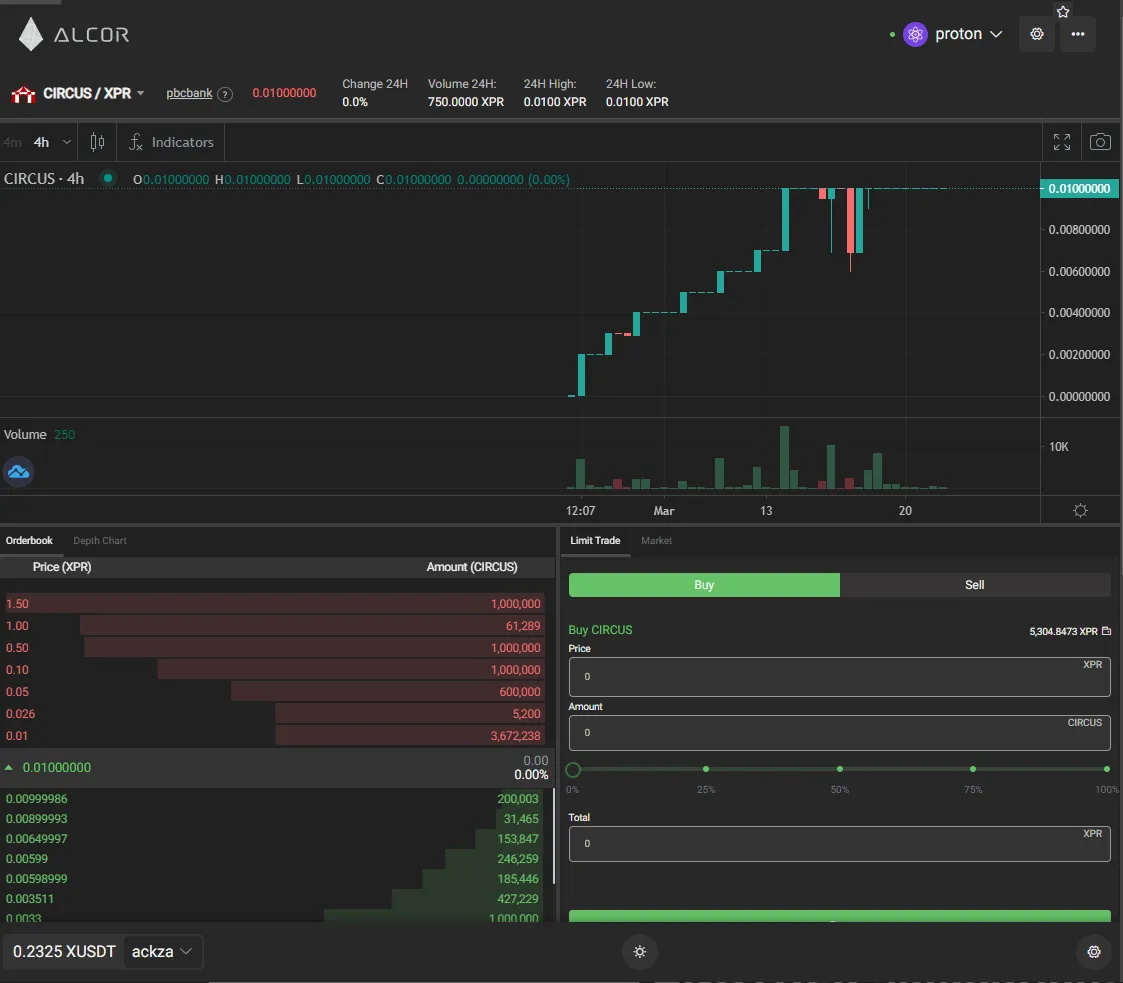The width and height of the screenshot is (1123, 983).
Task: Click the amount slider handle at 0%
Action: tap(572, 770)
